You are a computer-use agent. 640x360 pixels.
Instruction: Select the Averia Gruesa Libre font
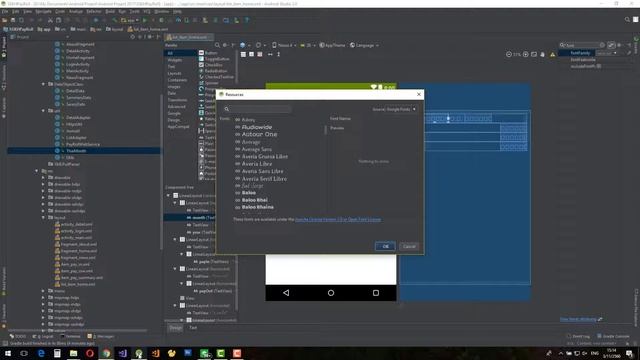tap(264, 157)
